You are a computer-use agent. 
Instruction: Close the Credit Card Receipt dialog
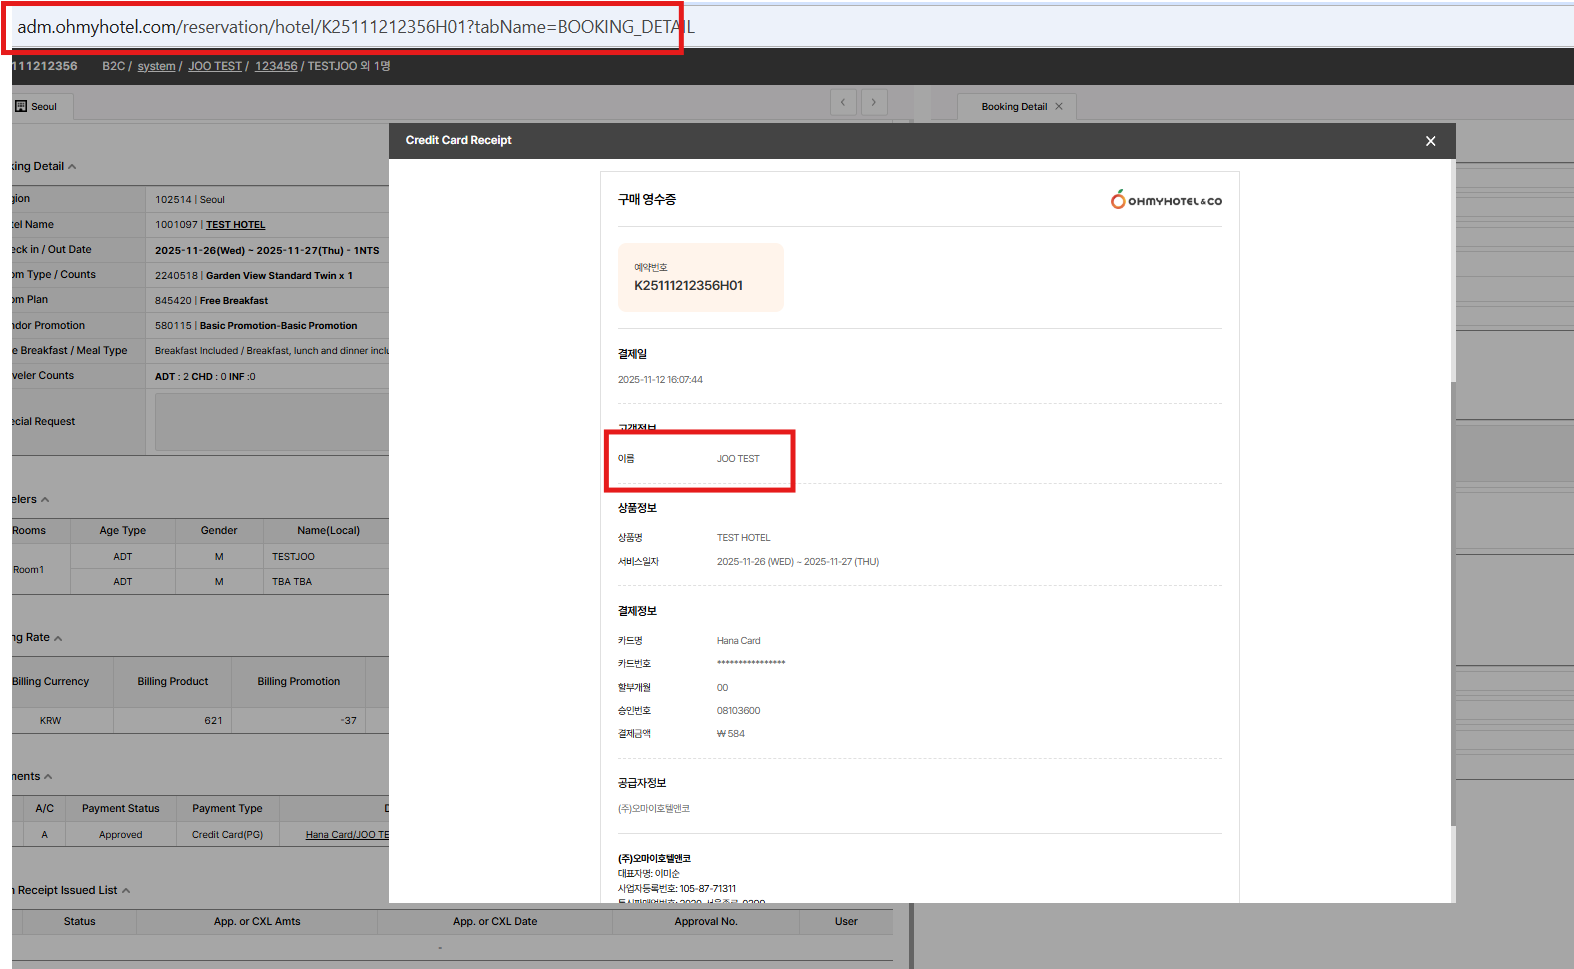point(1430,141)
